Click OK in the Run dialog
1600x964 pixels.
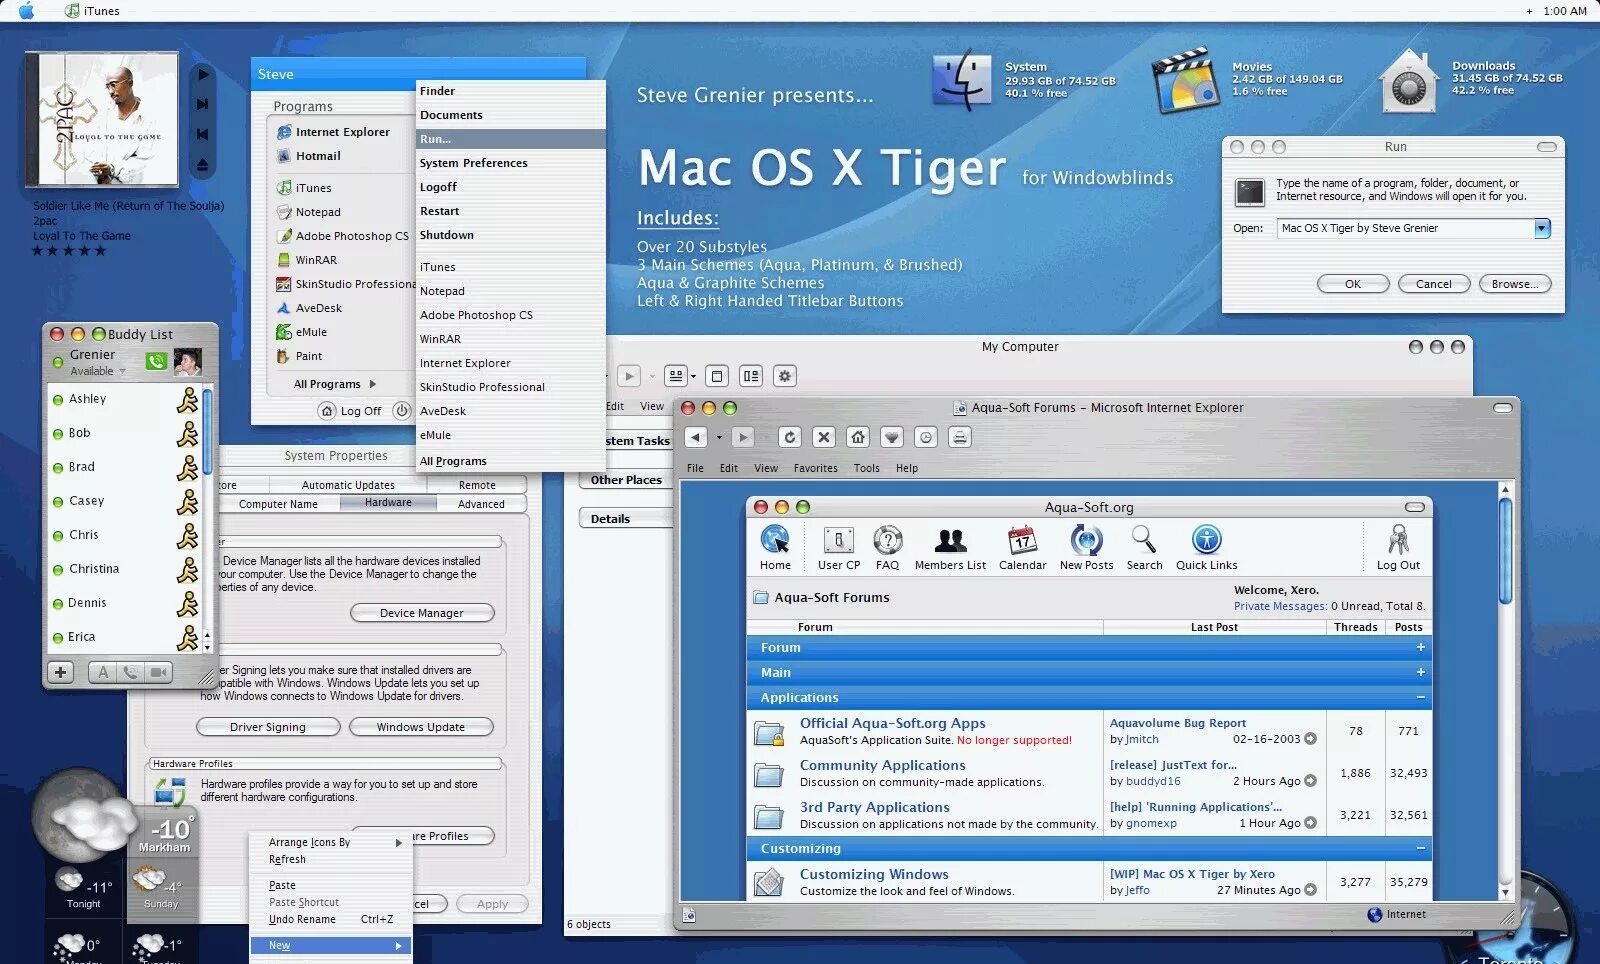tap(1353, 284)
